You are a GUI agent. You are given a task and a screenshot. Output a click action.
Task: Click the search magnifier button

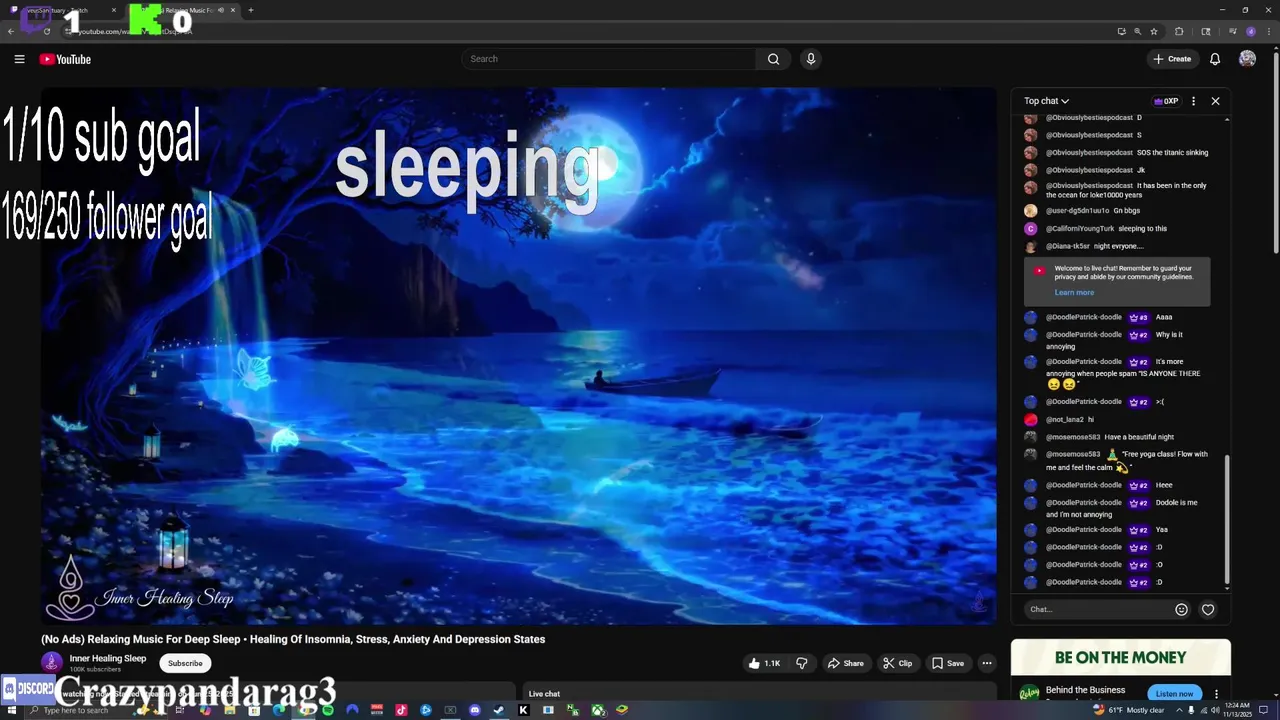tap(773, 59)
